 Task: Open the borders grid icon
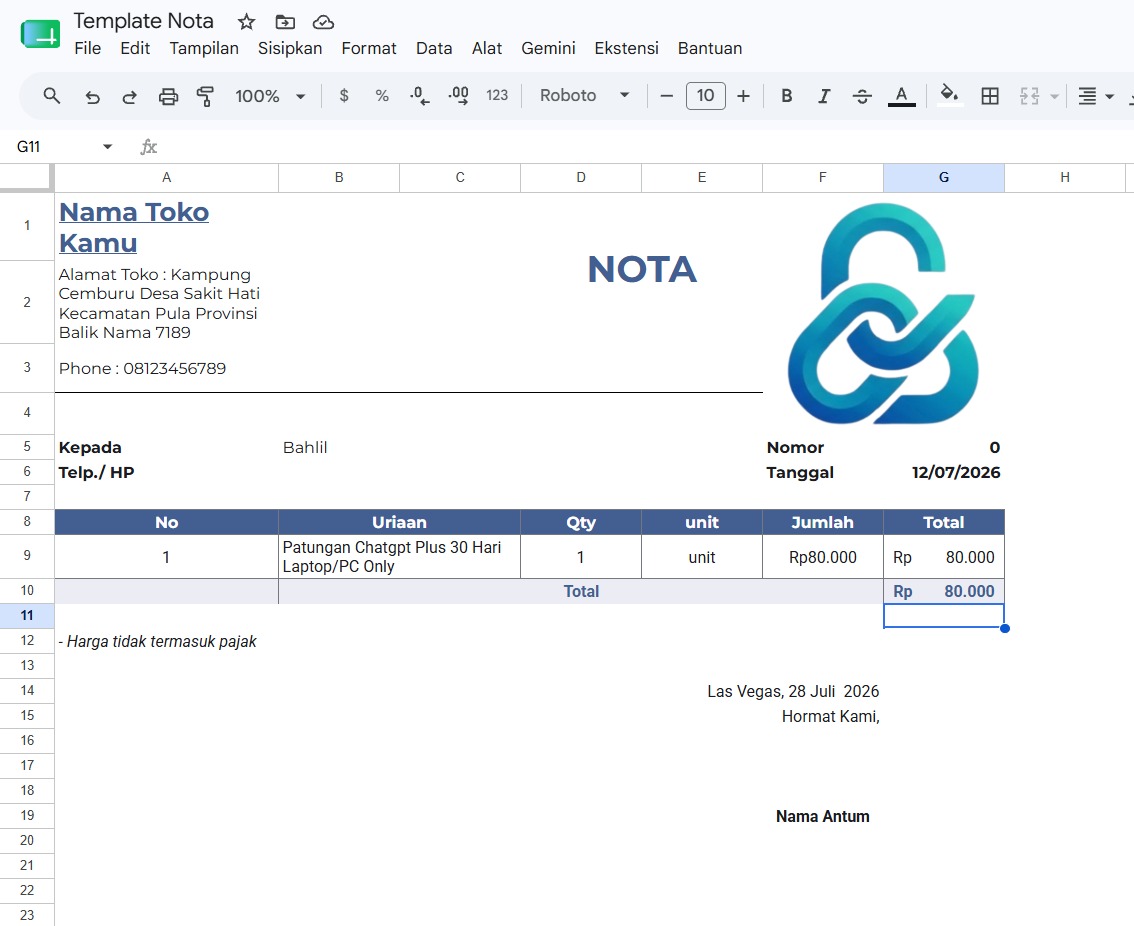[x=989, y=95]
